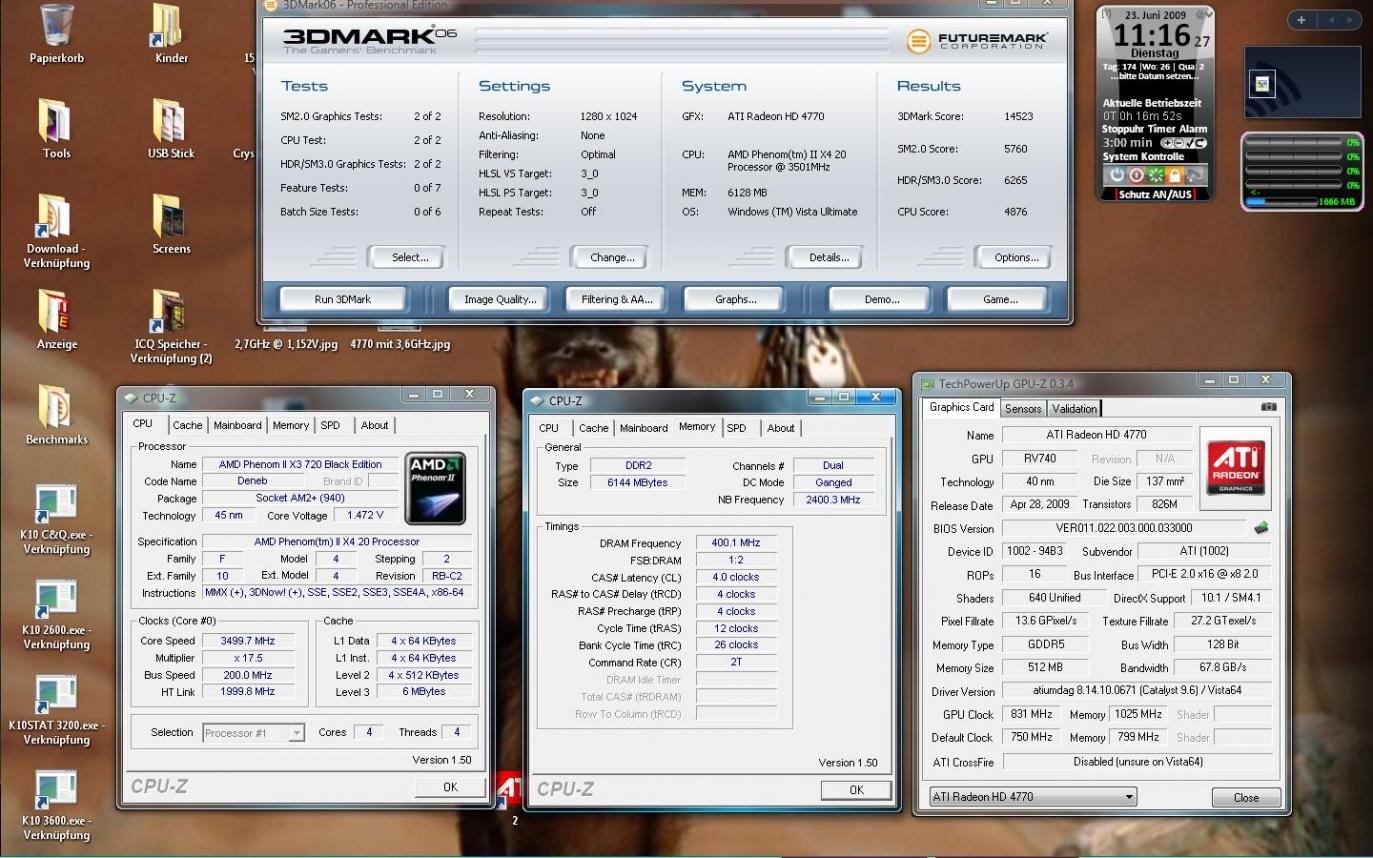Open the Processor #1 selection dropdown

(253, 733)
